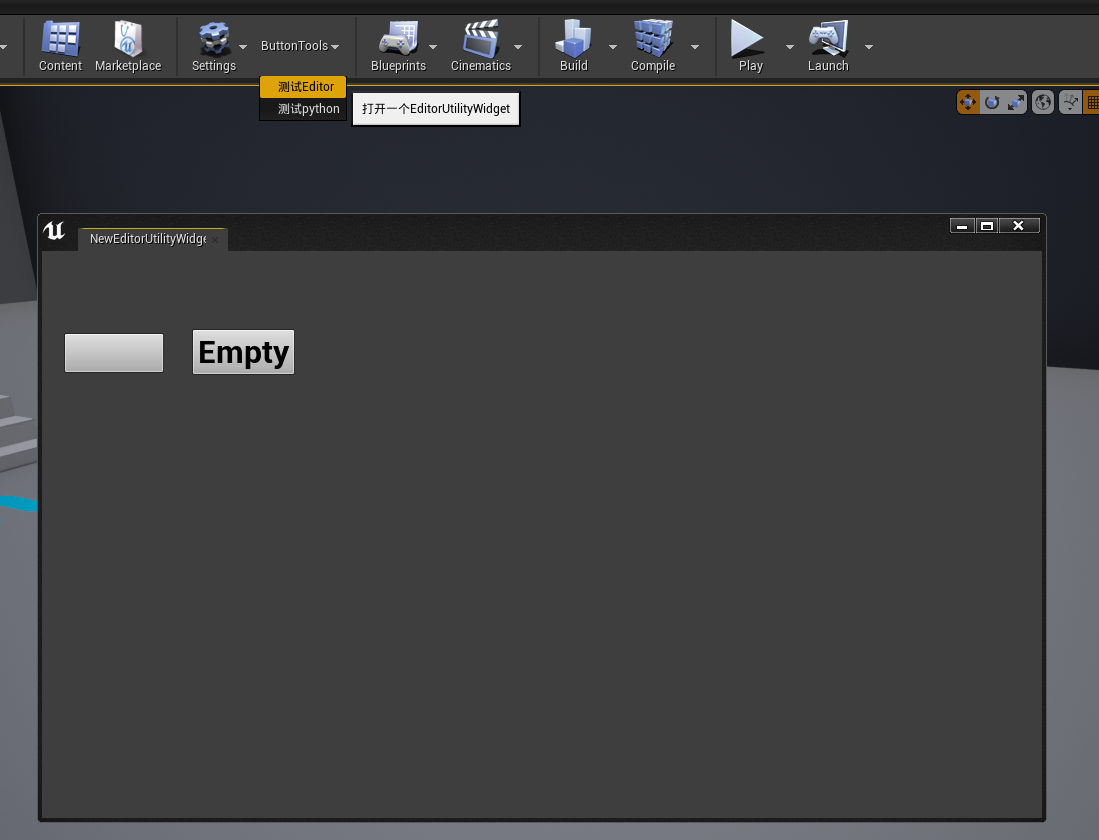Minimize the widget window

tap(962, 226)
